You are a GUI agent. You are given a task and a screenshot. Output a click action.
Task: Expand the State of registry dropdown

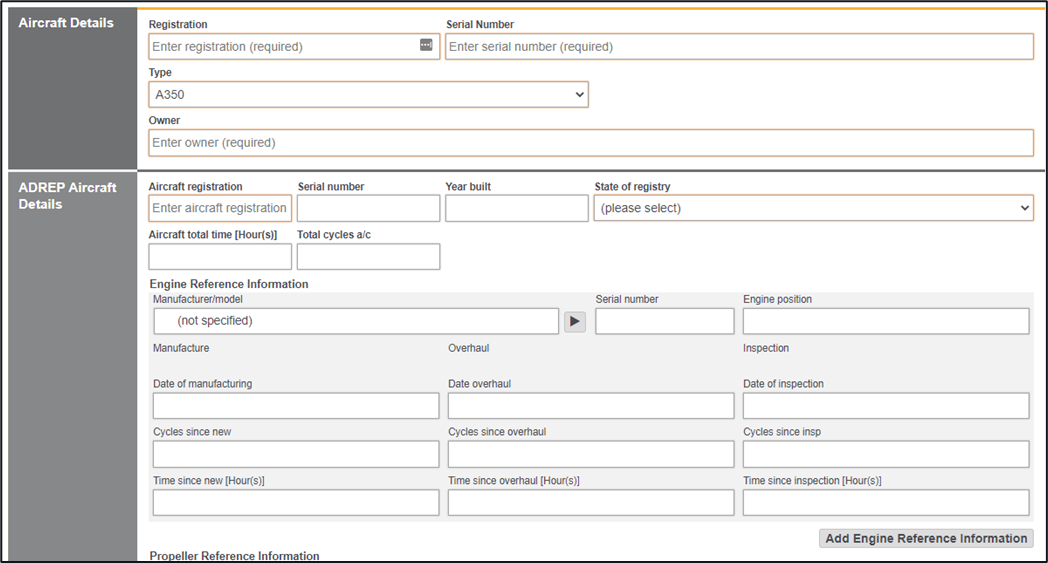click(x=813, y=208)
